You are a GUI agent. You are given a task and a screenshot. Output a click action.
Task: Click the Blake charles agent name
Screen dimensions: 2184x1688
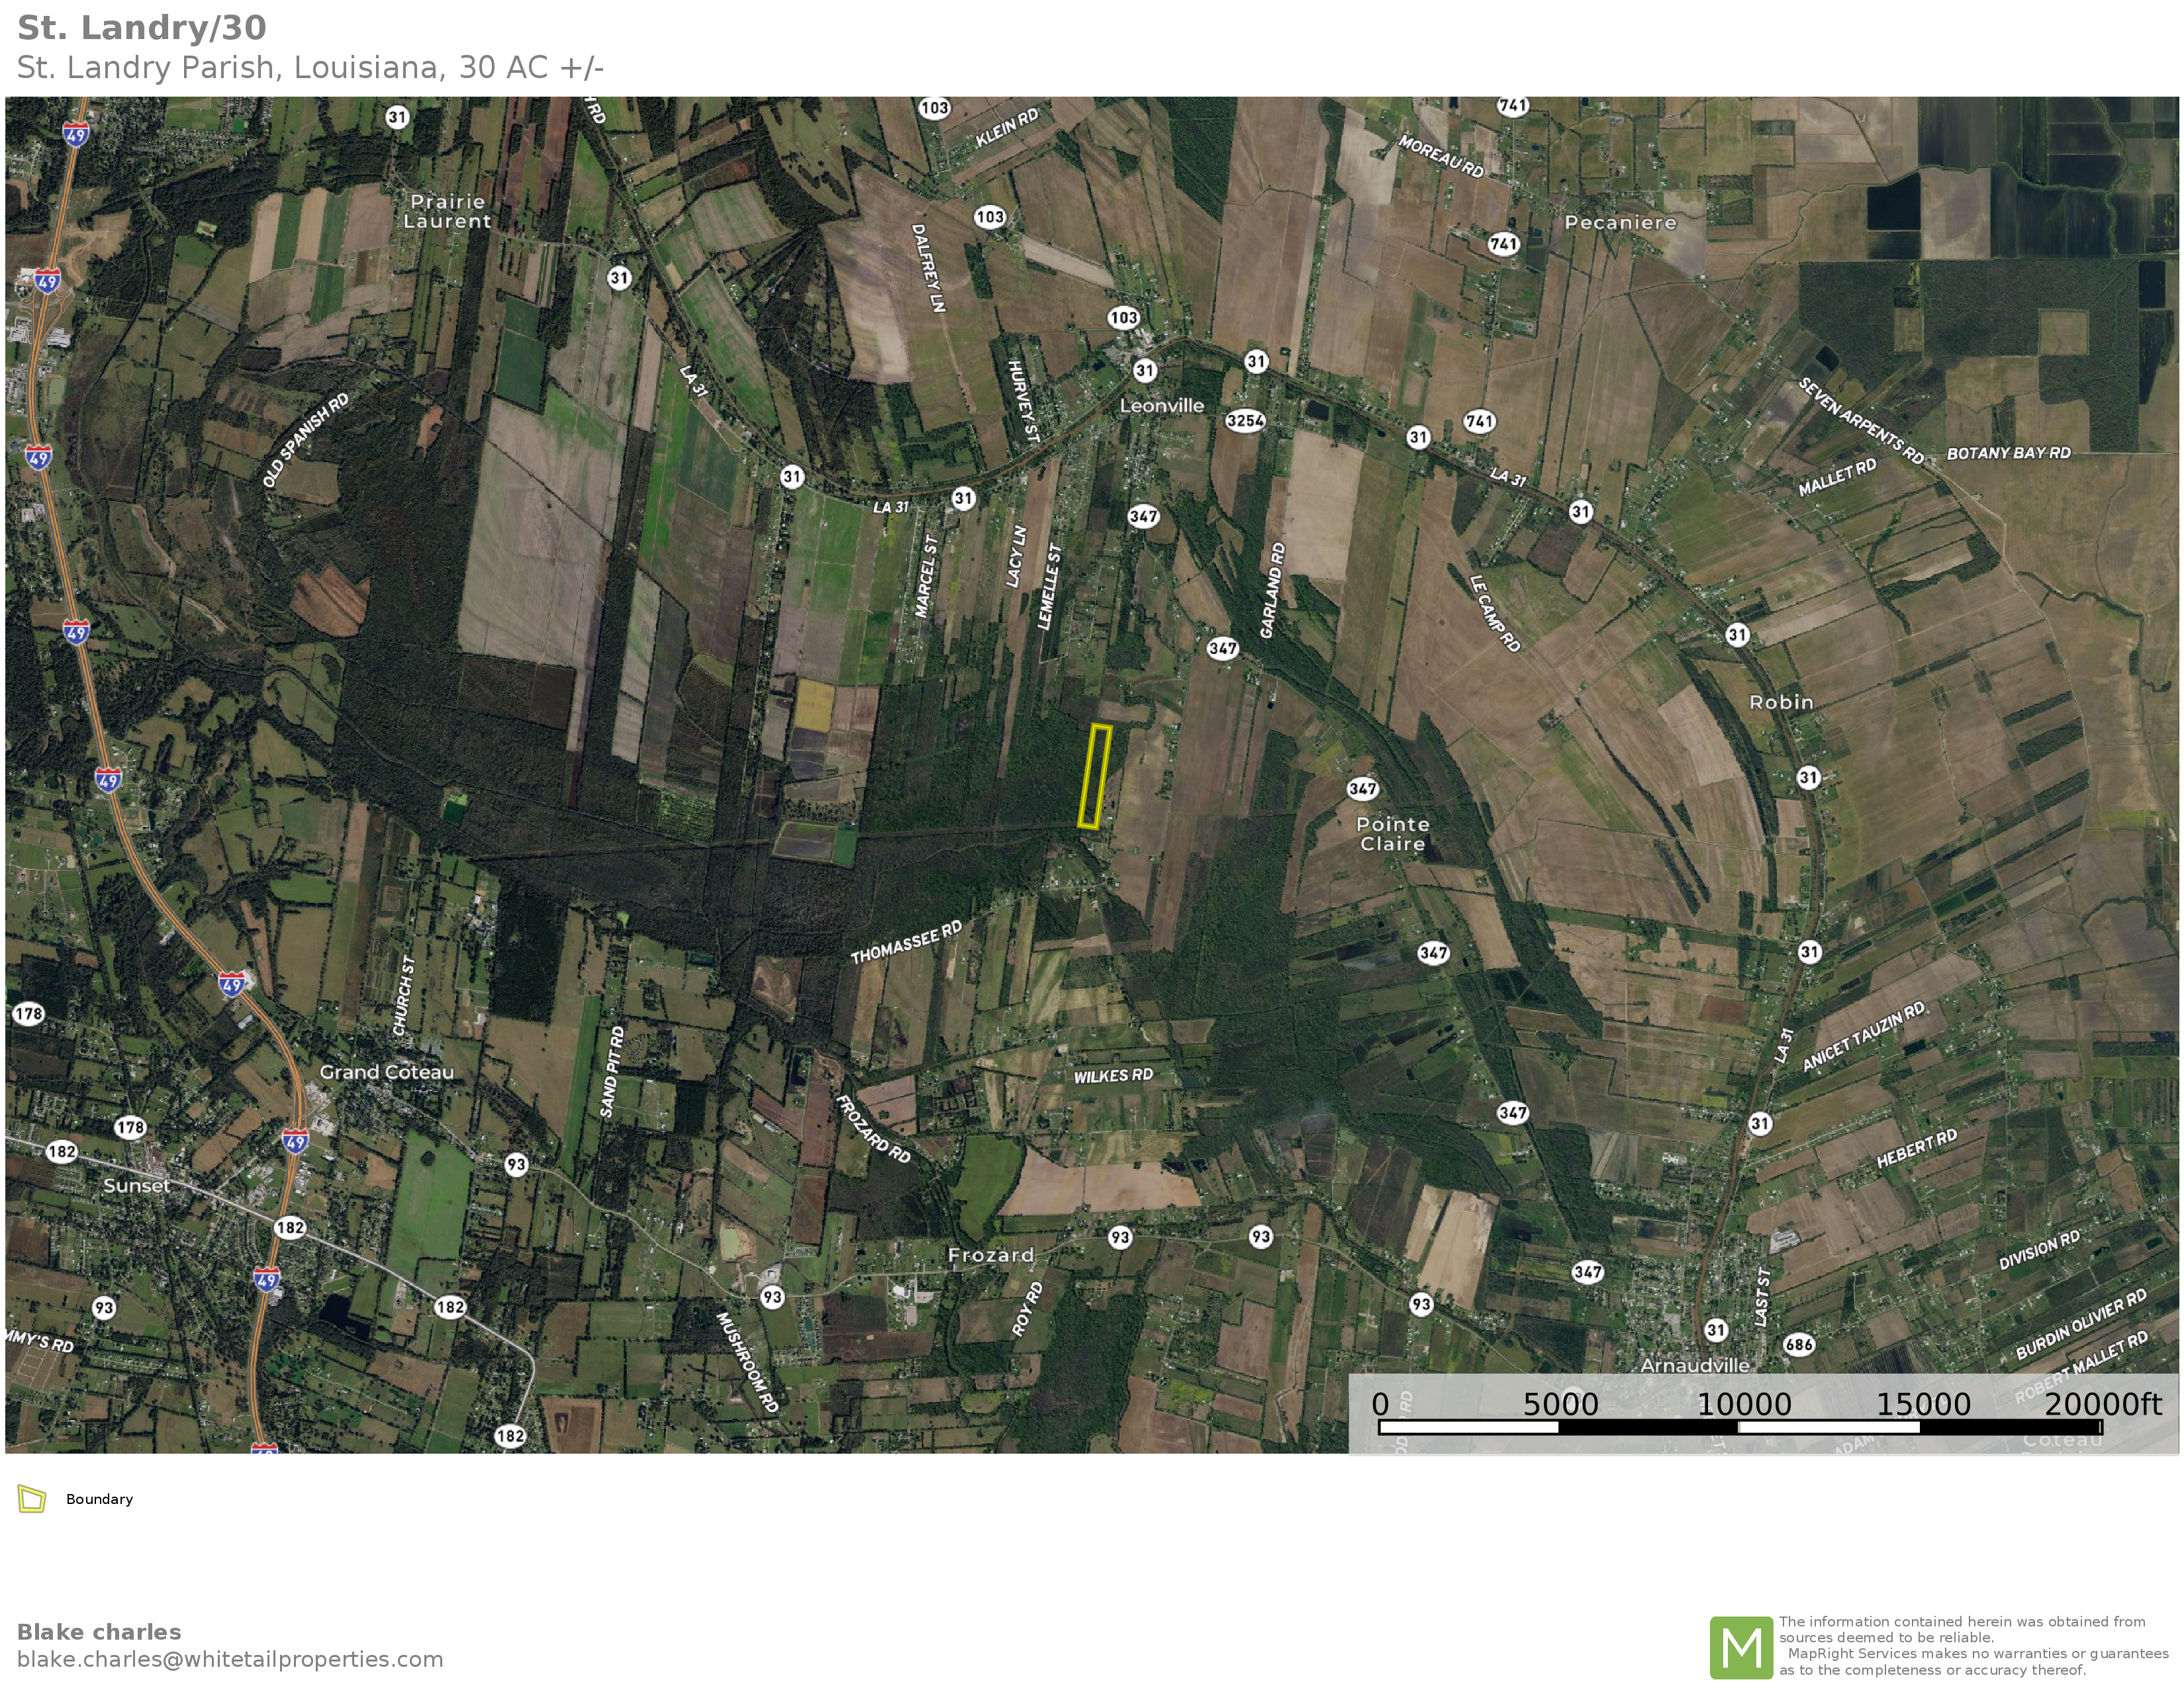coord(99,1632)
